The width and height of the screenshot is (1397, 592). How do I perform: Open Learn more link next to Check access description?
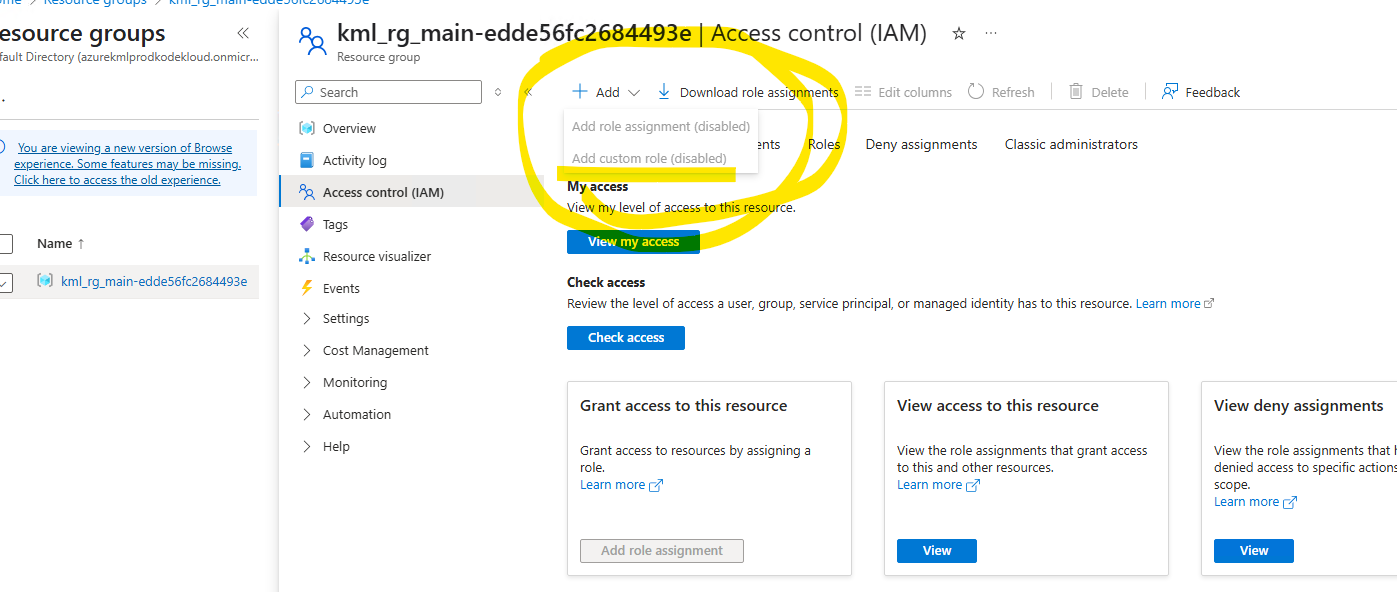(1175, 303)
